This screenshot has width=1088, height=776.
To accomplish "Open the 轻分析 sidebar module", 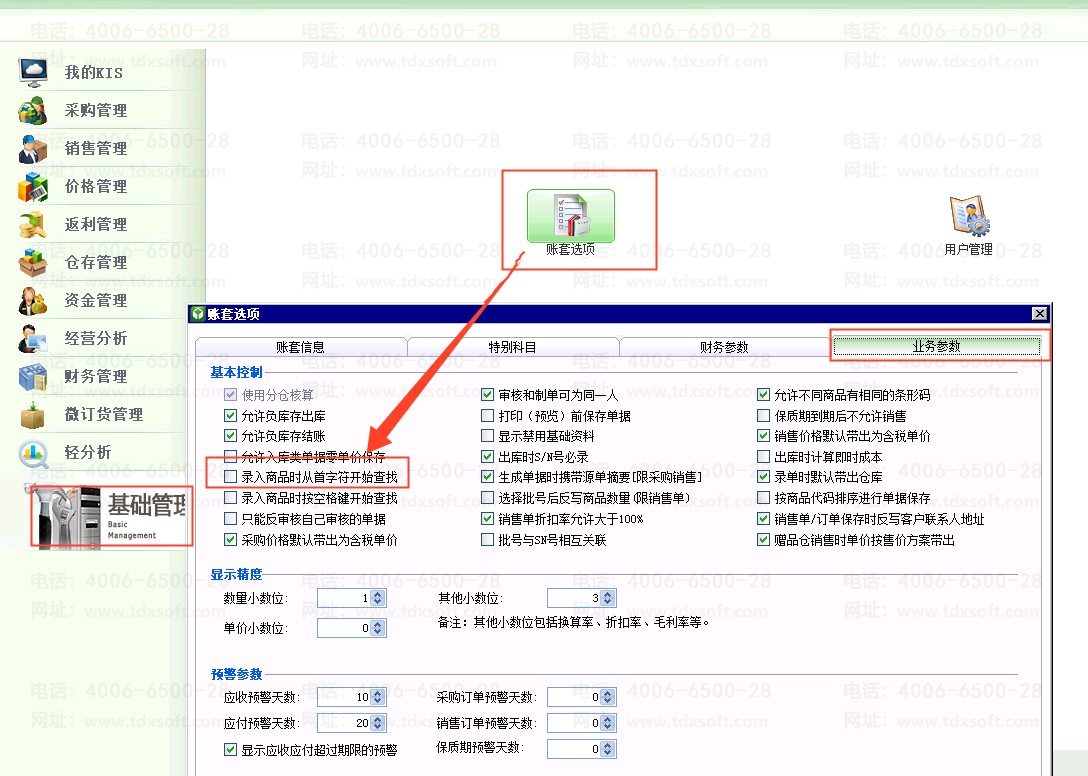I will click(x=33, y=452).
